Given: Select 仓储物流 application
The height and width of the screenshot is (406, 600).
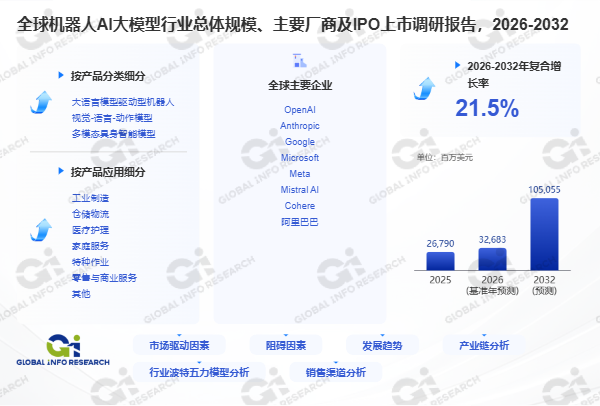Looking at the screenshot, I should pos(90,214).
